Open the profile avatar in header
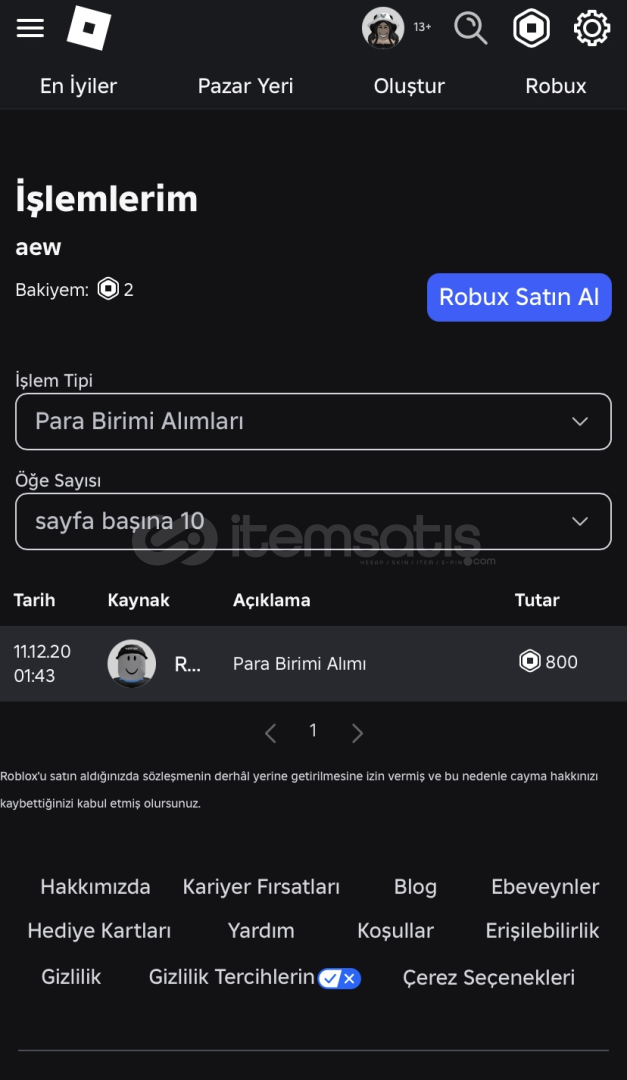The height and width of the screenshot is (1080, 627). coord(382,28)
